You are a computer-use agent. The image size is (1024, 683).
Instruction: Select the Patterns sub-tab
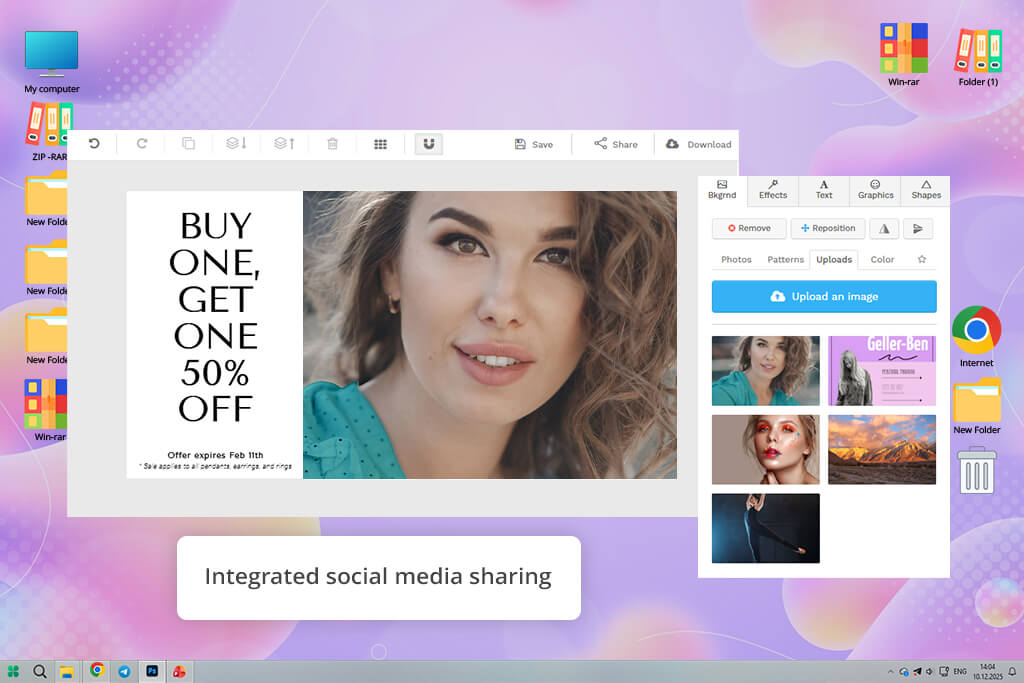(x=785, y=259)
